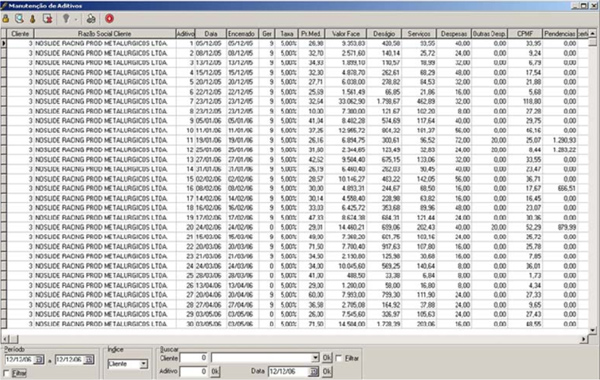The image size is (600, 380).
Task: Click the document with red X icon
Action: [47, 18]
